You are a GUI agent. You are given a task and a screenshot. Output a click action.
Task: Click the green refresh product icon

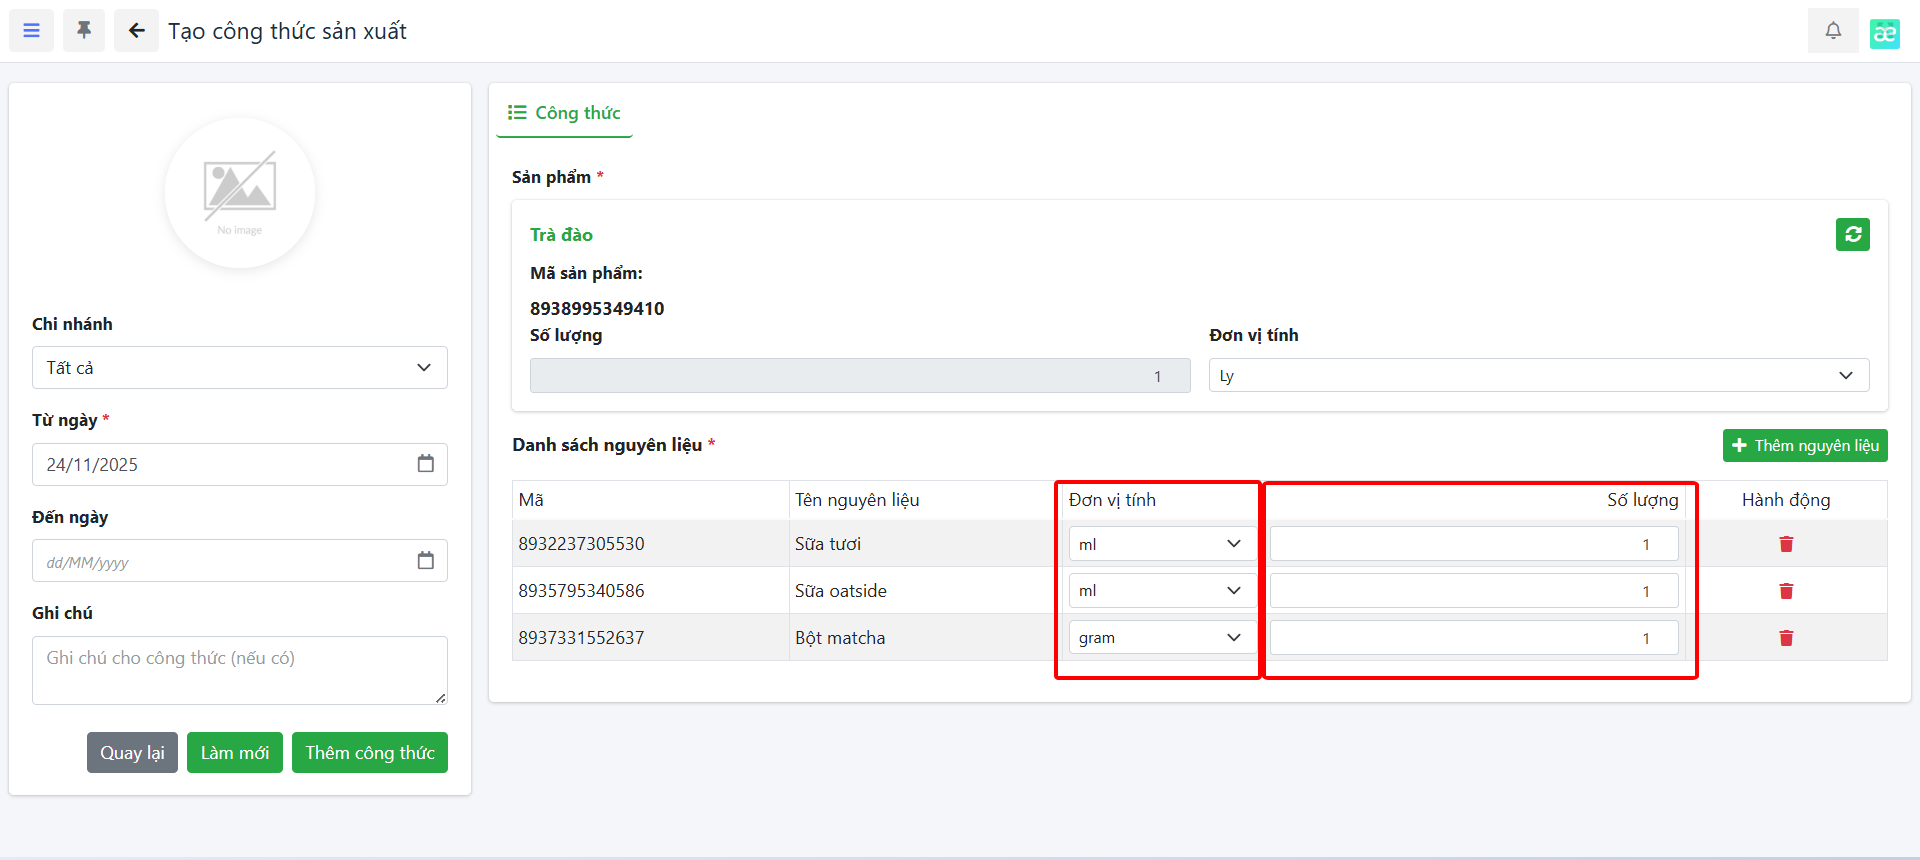pyautogui.click(x=1852, y=235)
